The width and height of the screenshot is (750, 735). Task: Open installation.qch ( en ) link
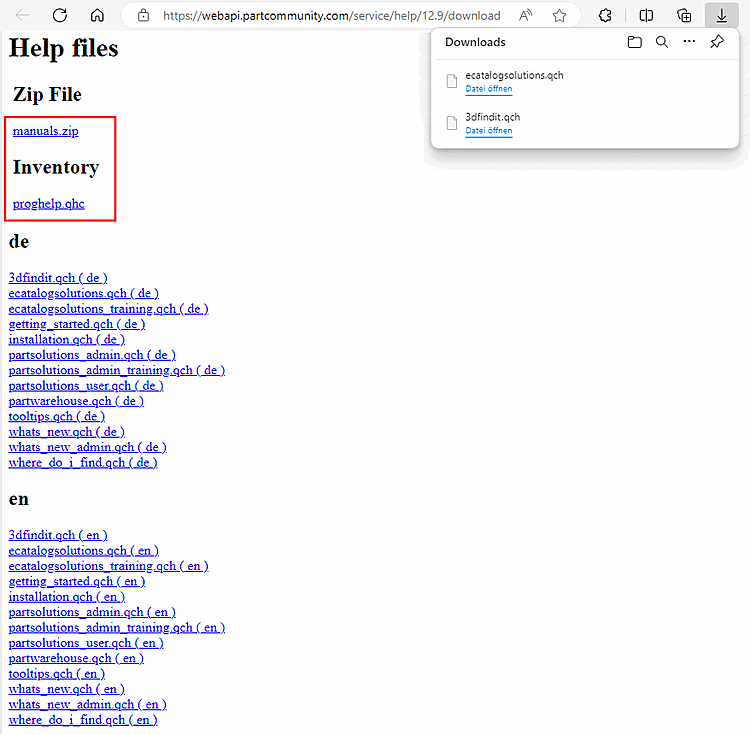(66, 597)
